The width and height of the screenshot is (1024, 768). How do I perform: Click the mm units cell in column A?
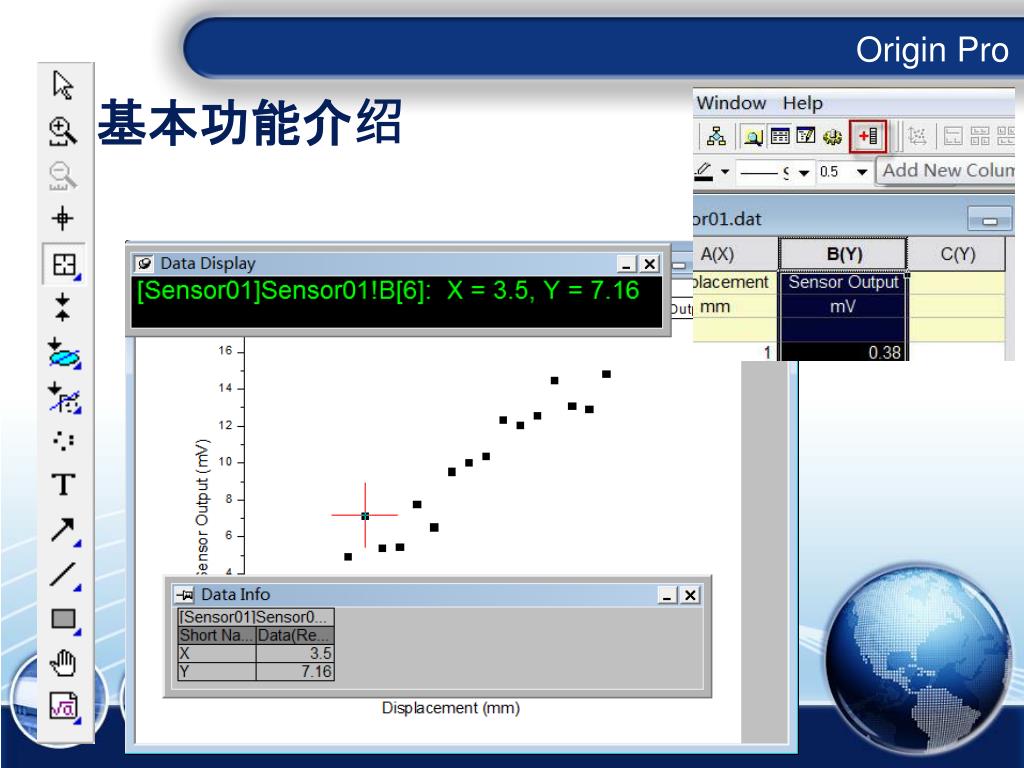[735, 306]
